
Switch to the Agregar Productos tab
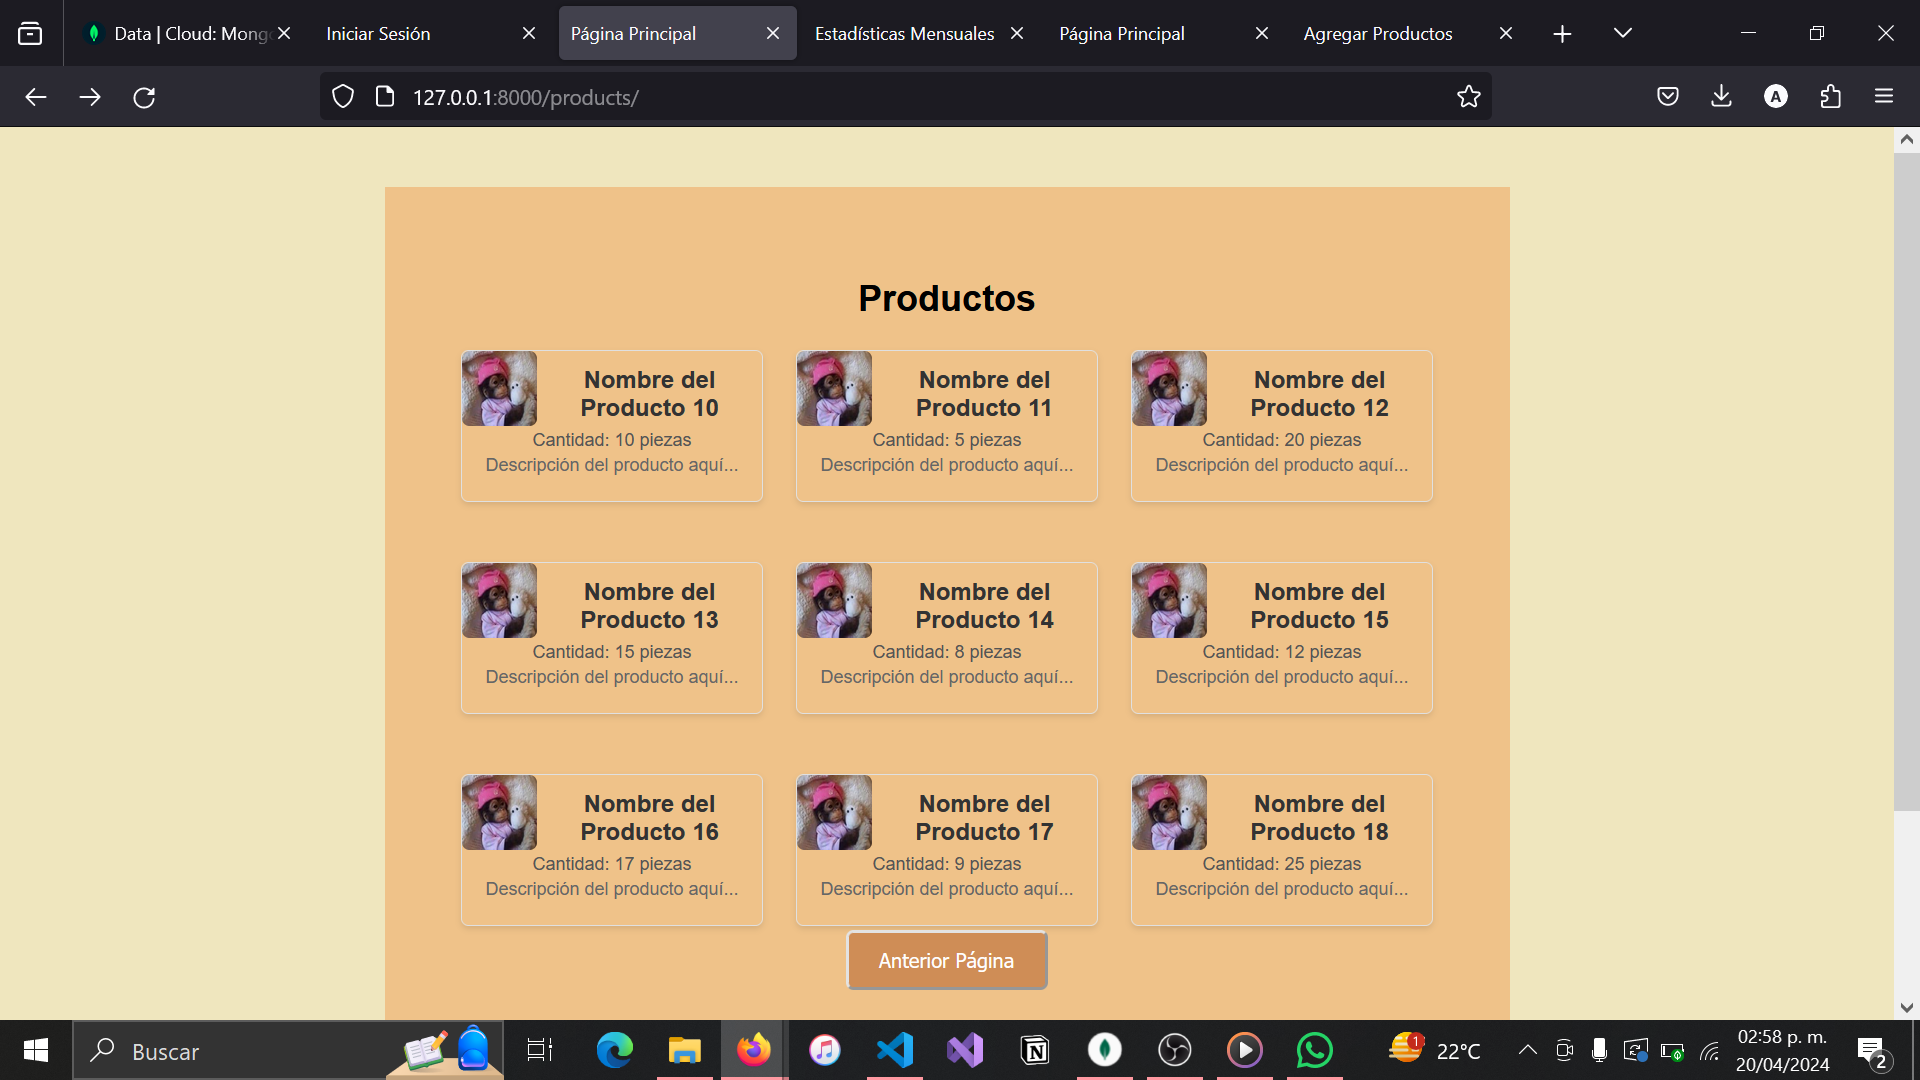coord(1377,33)
